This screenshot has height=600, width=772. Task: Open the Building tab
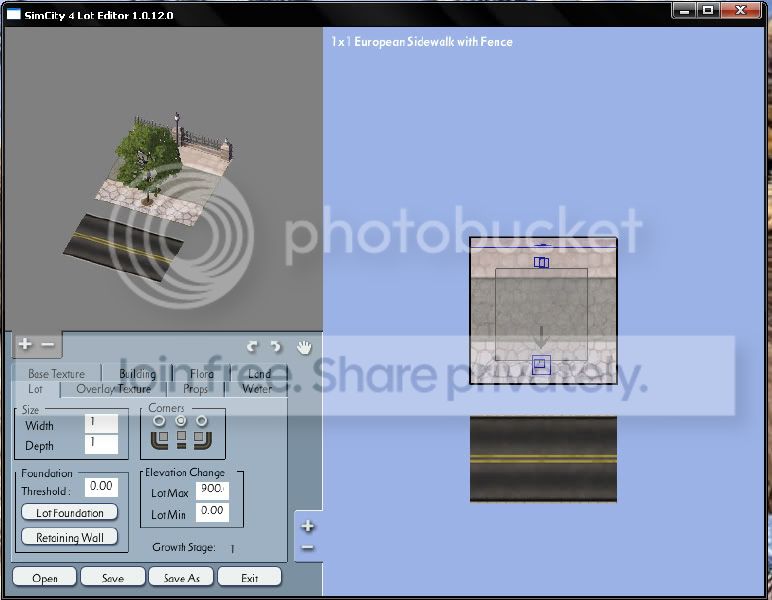pyautogui.click(x=137, y=374)
